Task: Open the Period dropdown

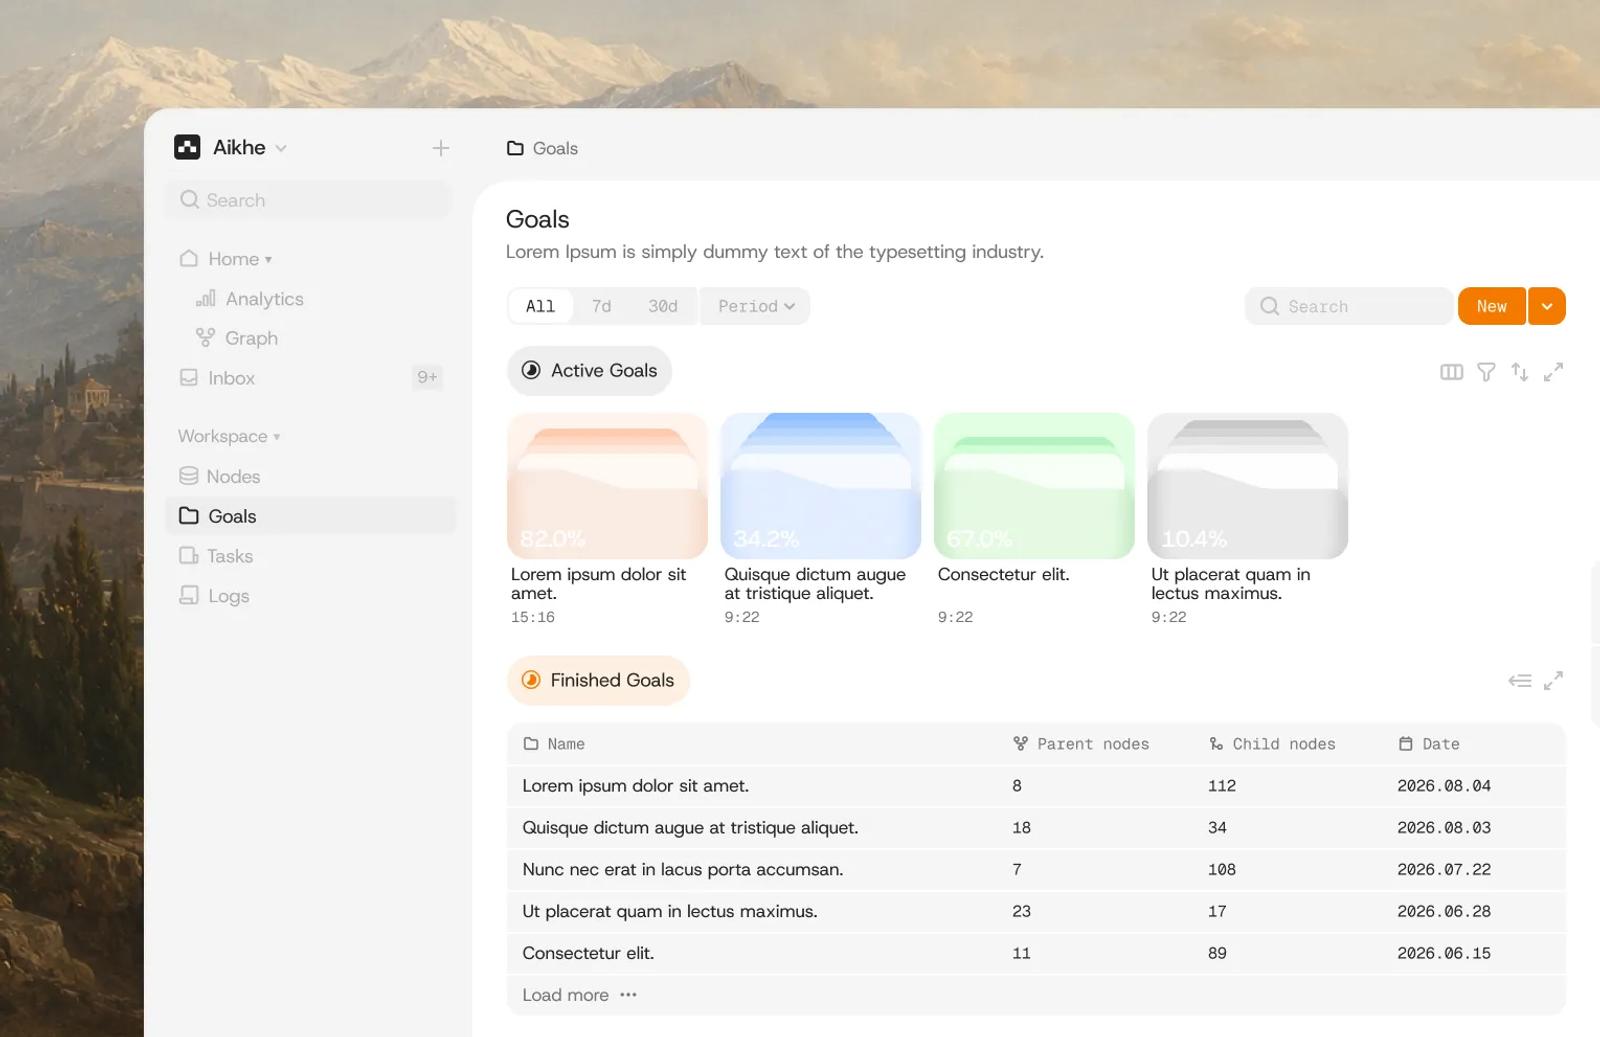Action: pos(756,306)
